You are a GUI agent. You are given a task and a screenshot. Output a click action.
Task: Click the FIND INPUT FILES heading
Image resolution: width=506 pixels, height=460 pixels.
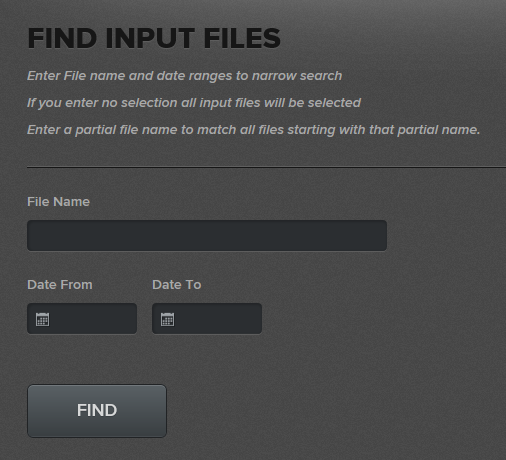[x=154, y=38]
